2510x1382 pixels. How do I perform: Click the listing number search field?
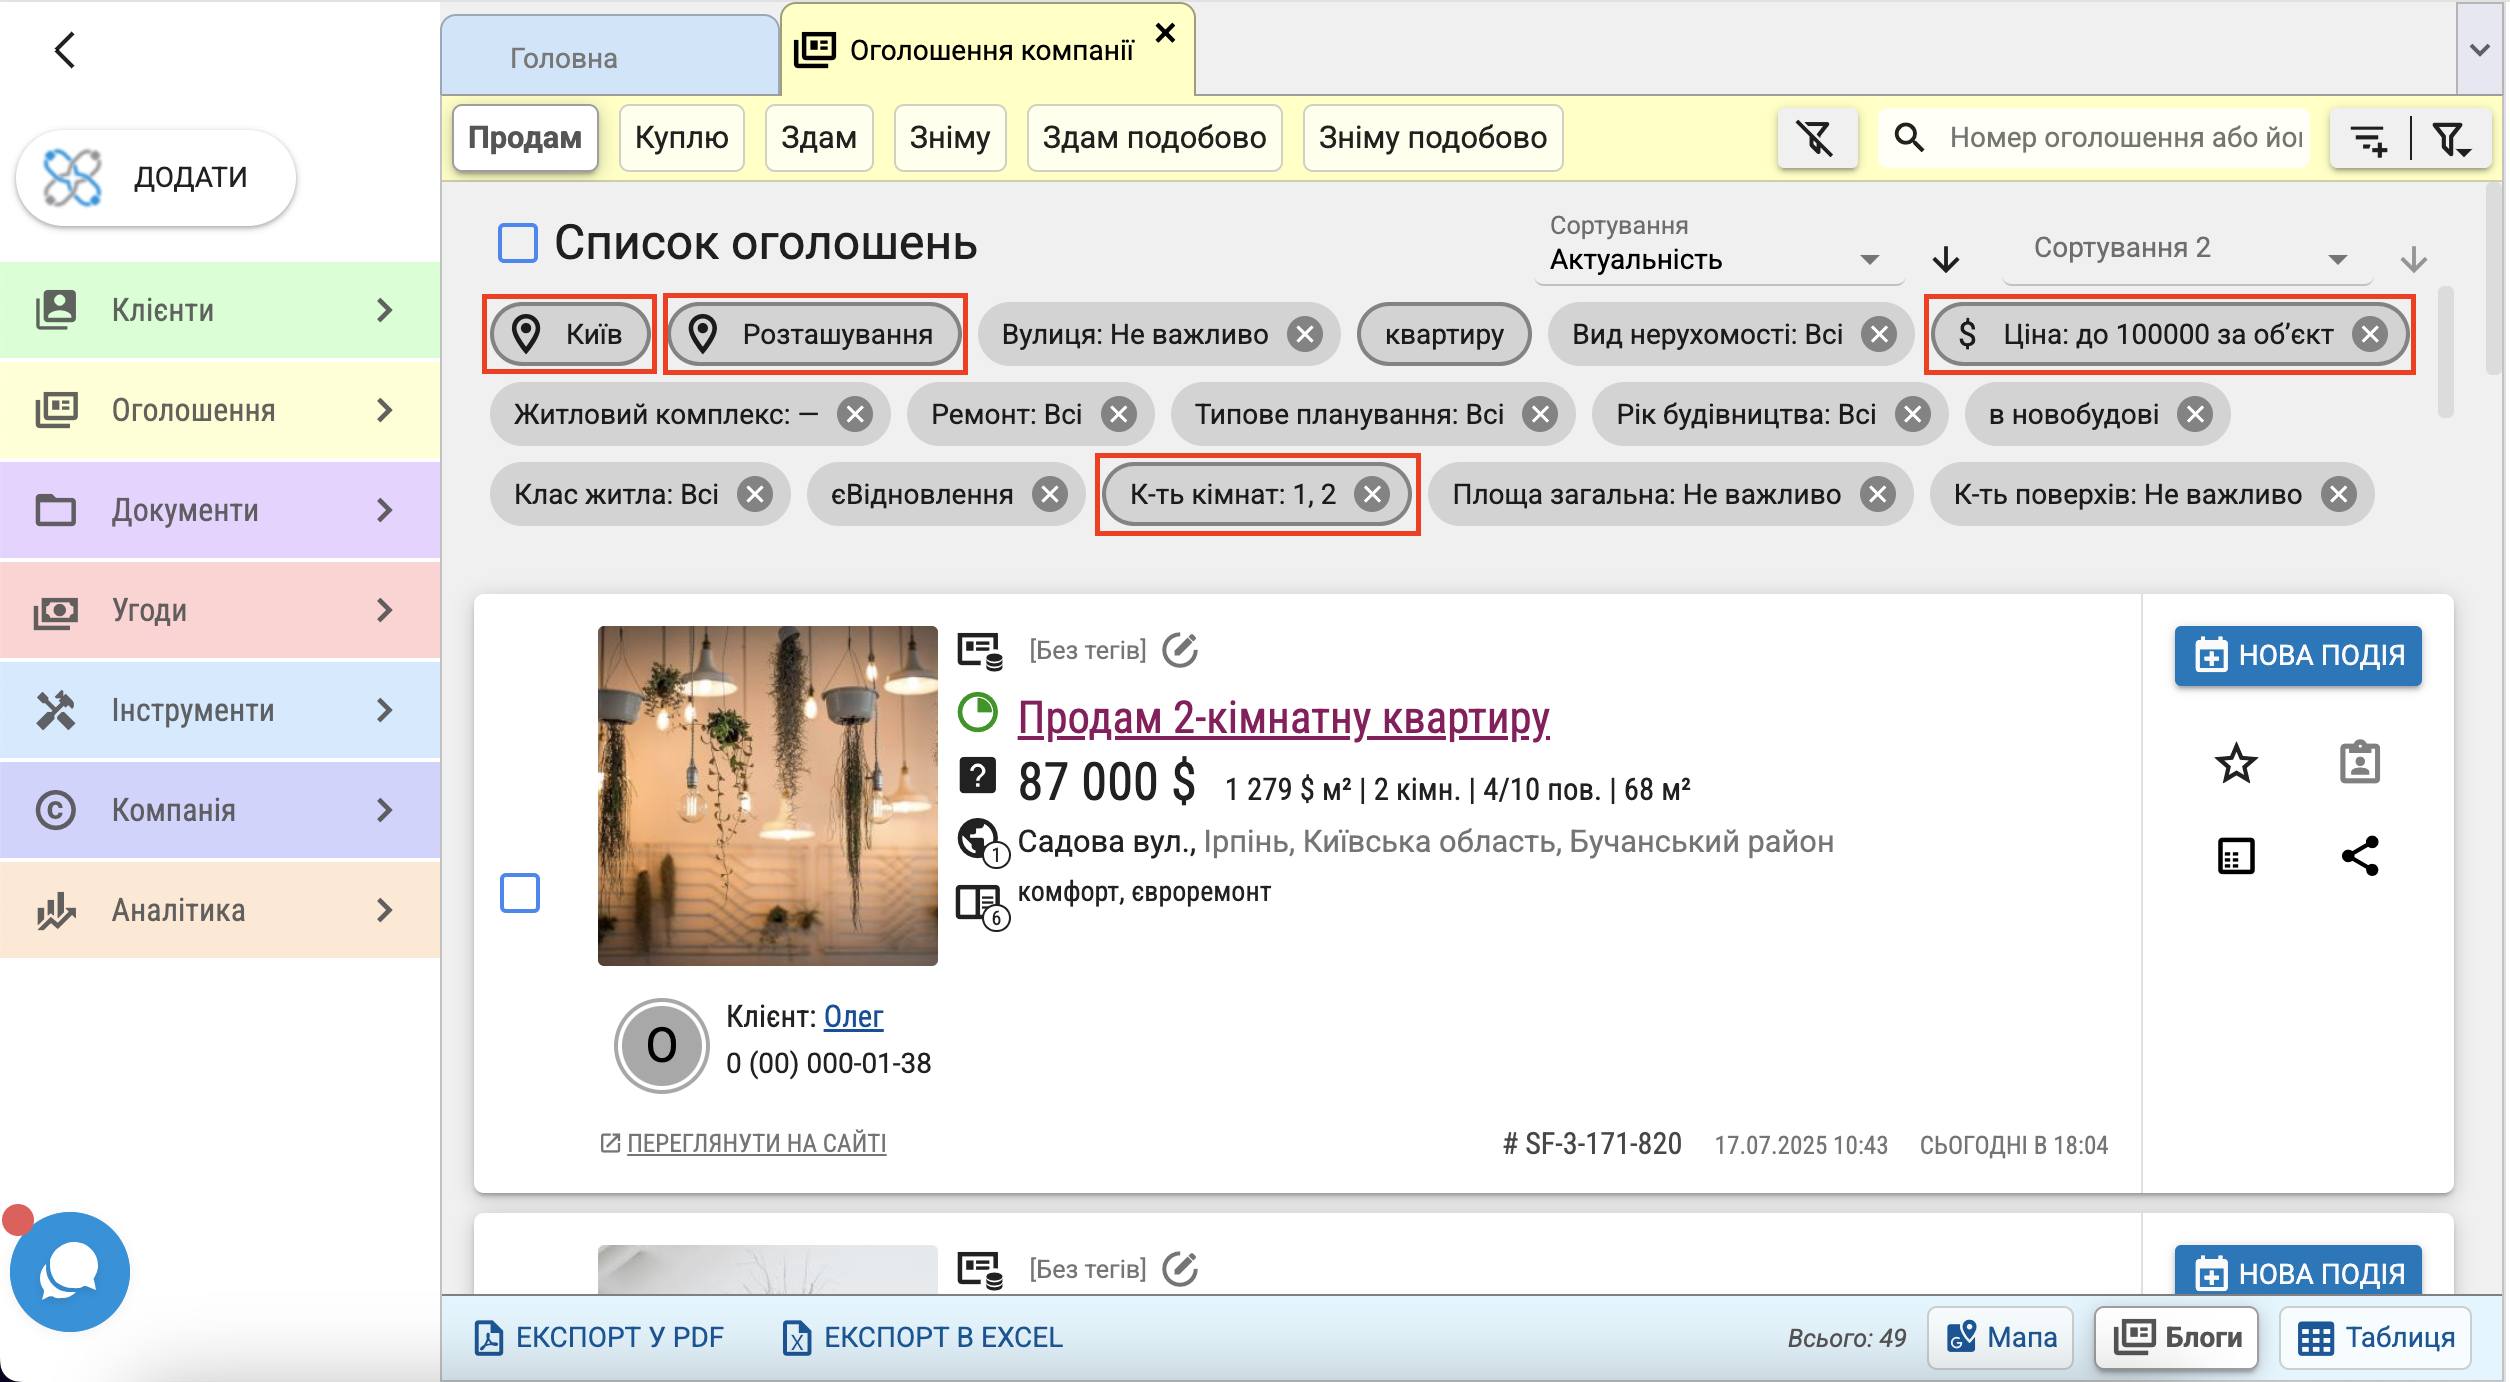click(2124, 138)
